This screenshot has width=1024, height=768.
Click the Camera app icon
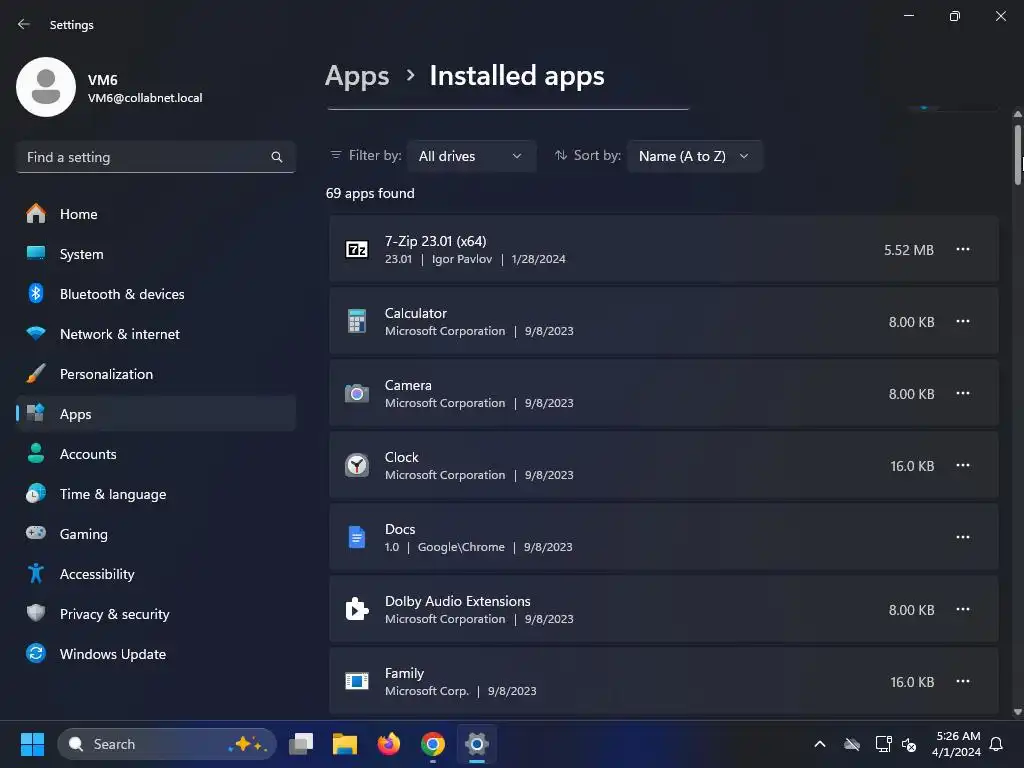(357, 393)
